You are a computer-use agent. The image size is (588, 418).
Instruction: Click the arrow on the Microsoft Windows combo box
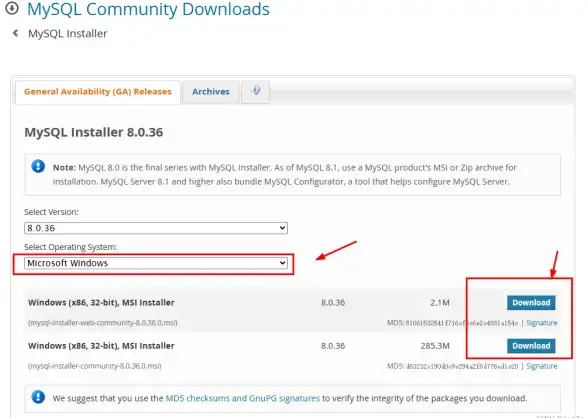tap(282, 263)
